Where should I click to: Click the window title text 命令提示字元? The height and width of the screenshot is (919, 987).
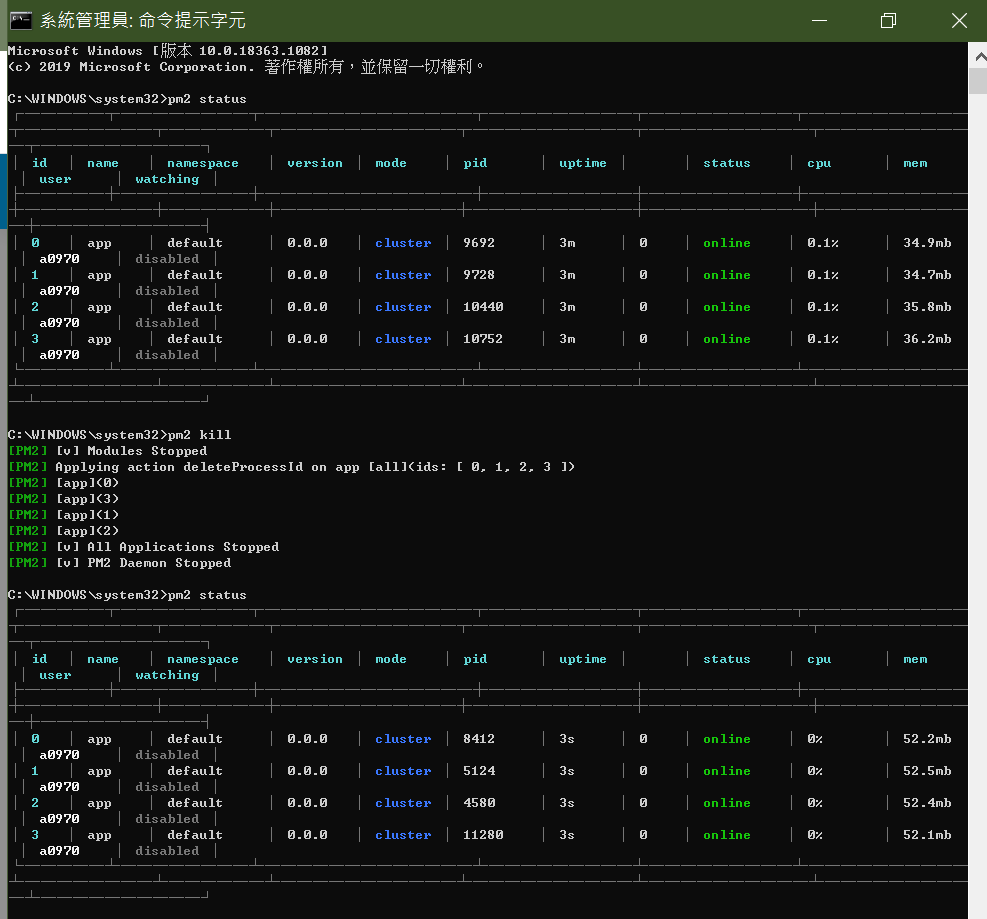point(191,21)
